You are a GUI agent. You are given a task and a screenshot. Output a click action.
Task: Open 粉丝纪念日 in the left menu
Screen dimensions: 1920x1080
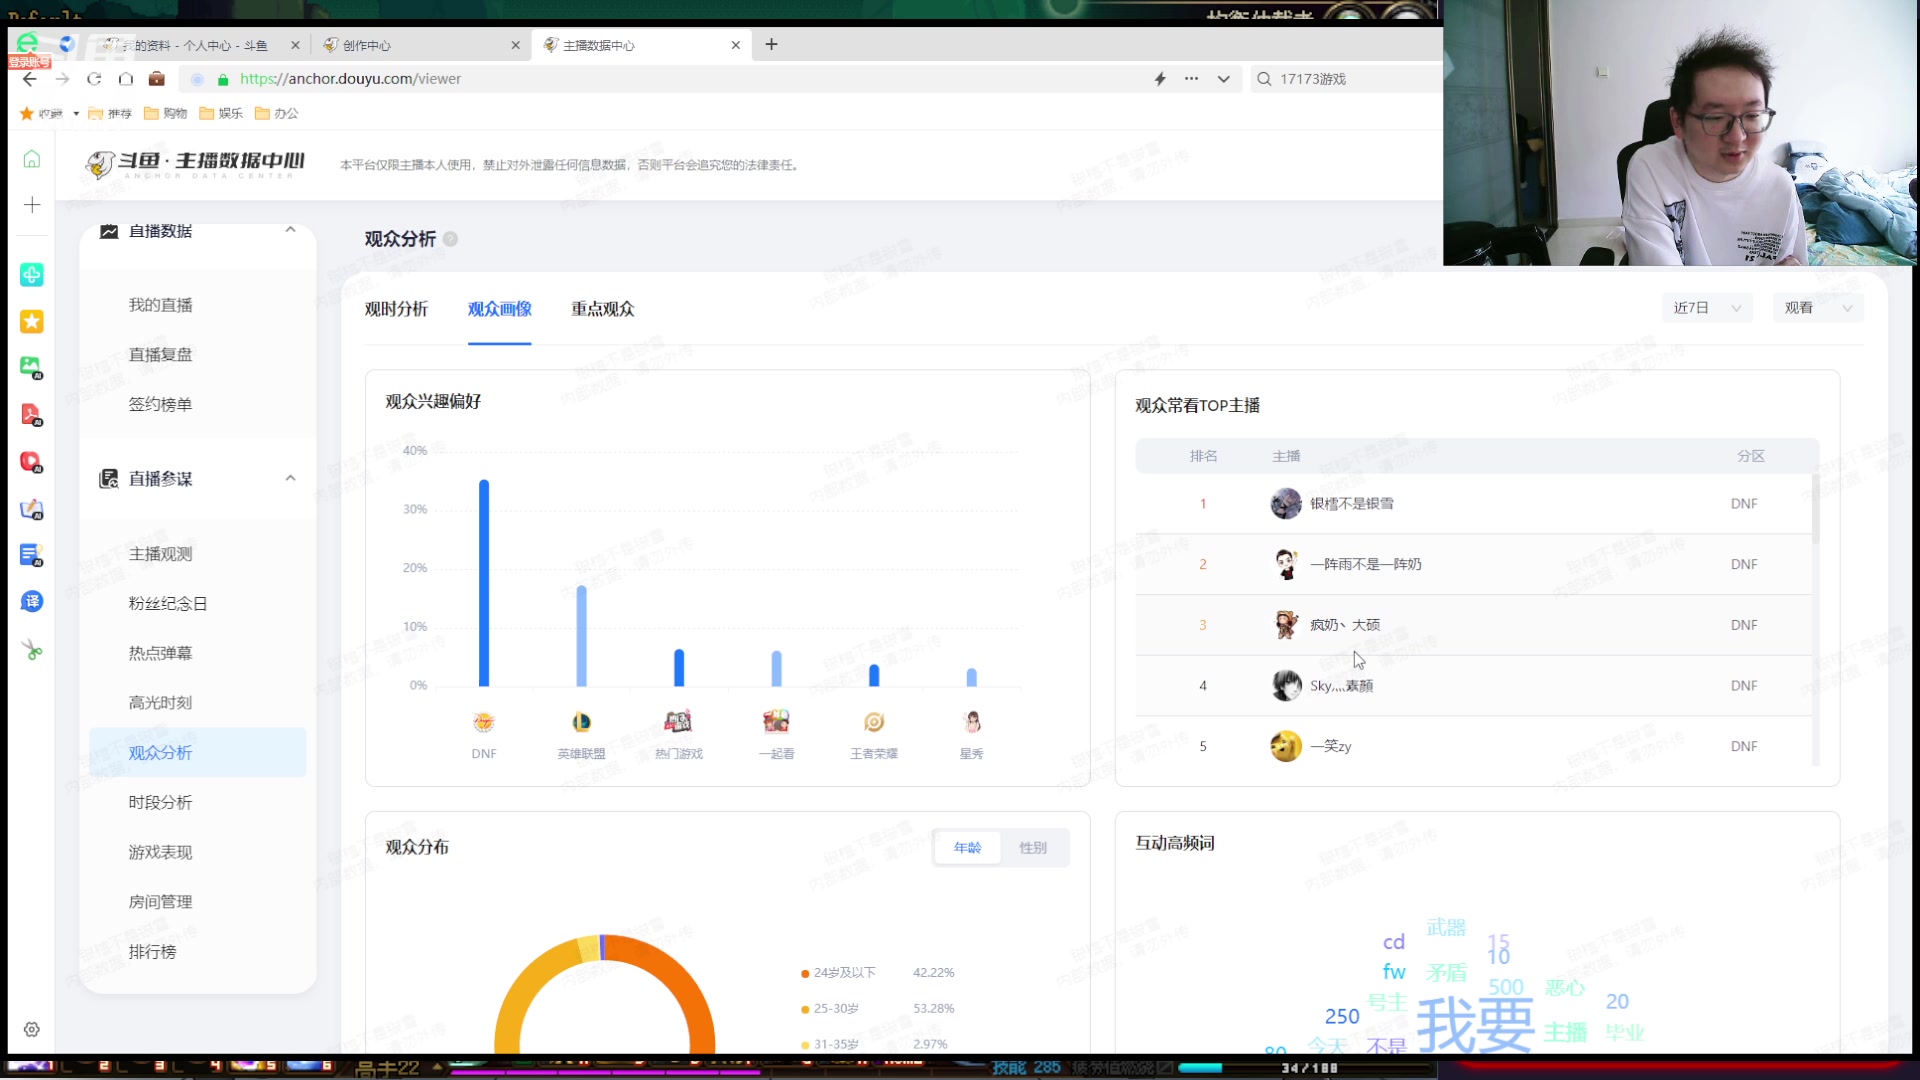tap(167, 604)
